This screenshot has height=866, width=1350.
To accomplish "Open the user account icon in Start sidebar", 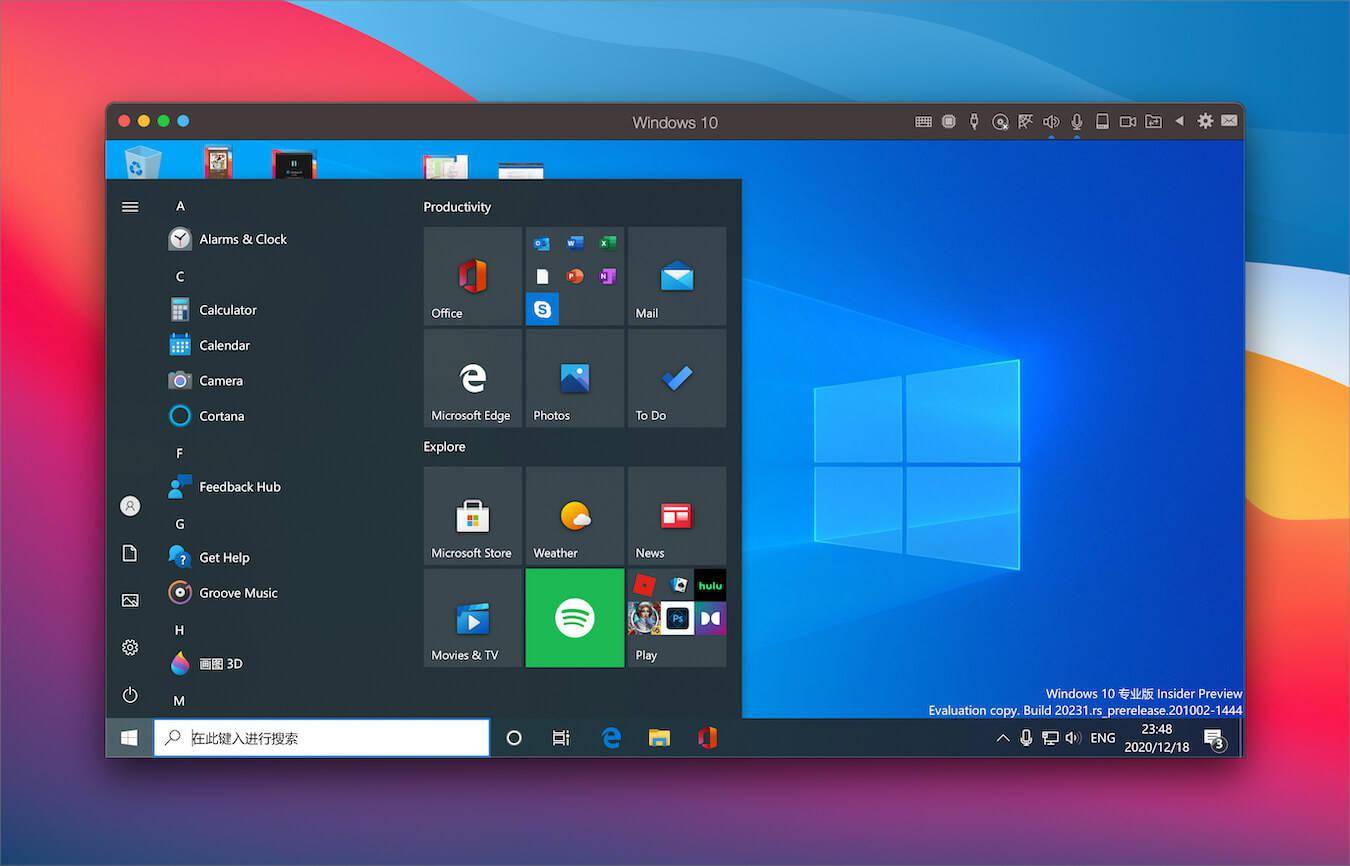I will click(x=130, y=506).
